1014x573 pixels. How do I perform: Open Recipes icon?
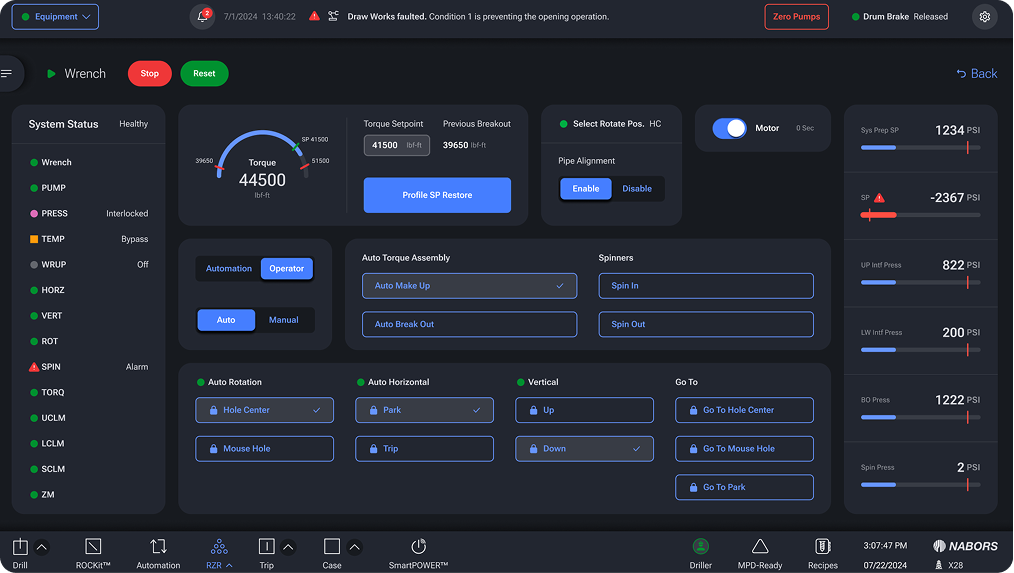(x=823, y=546)
